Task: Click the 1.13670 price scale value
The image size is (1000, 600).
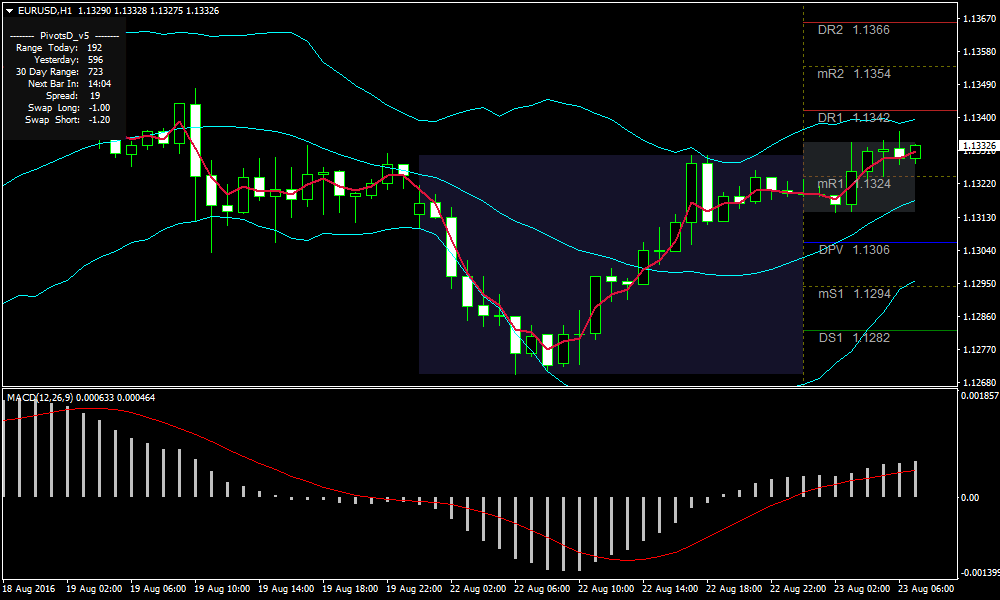Action: [977, 18]
